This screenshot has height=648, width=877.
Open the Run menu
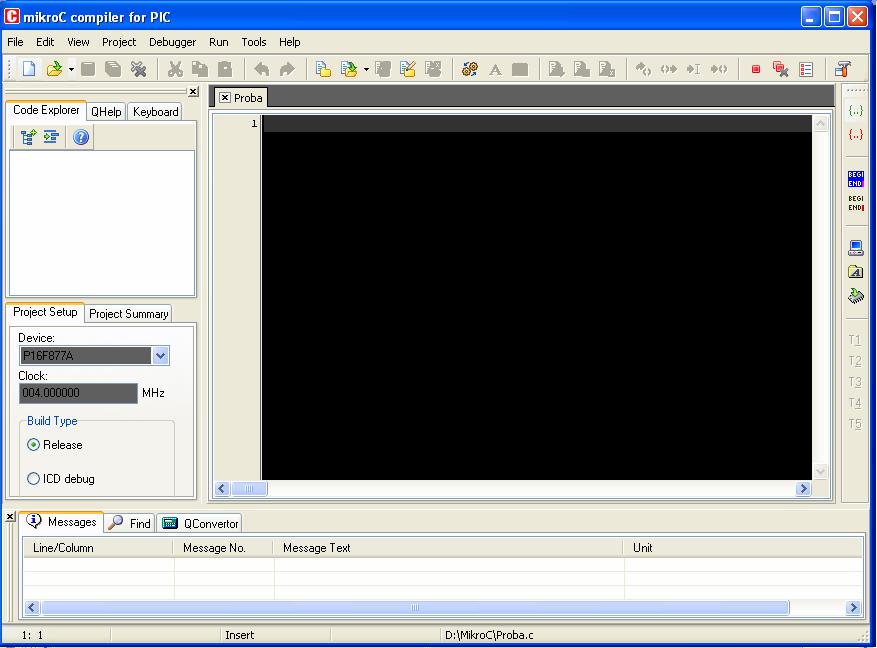coord(219,42)
